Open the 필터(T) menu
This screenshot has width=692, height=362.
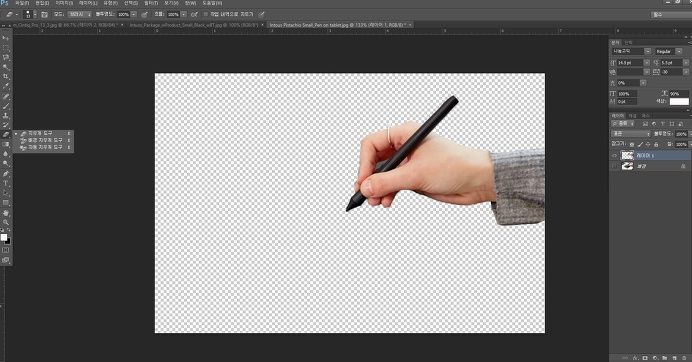pos(151,3)
